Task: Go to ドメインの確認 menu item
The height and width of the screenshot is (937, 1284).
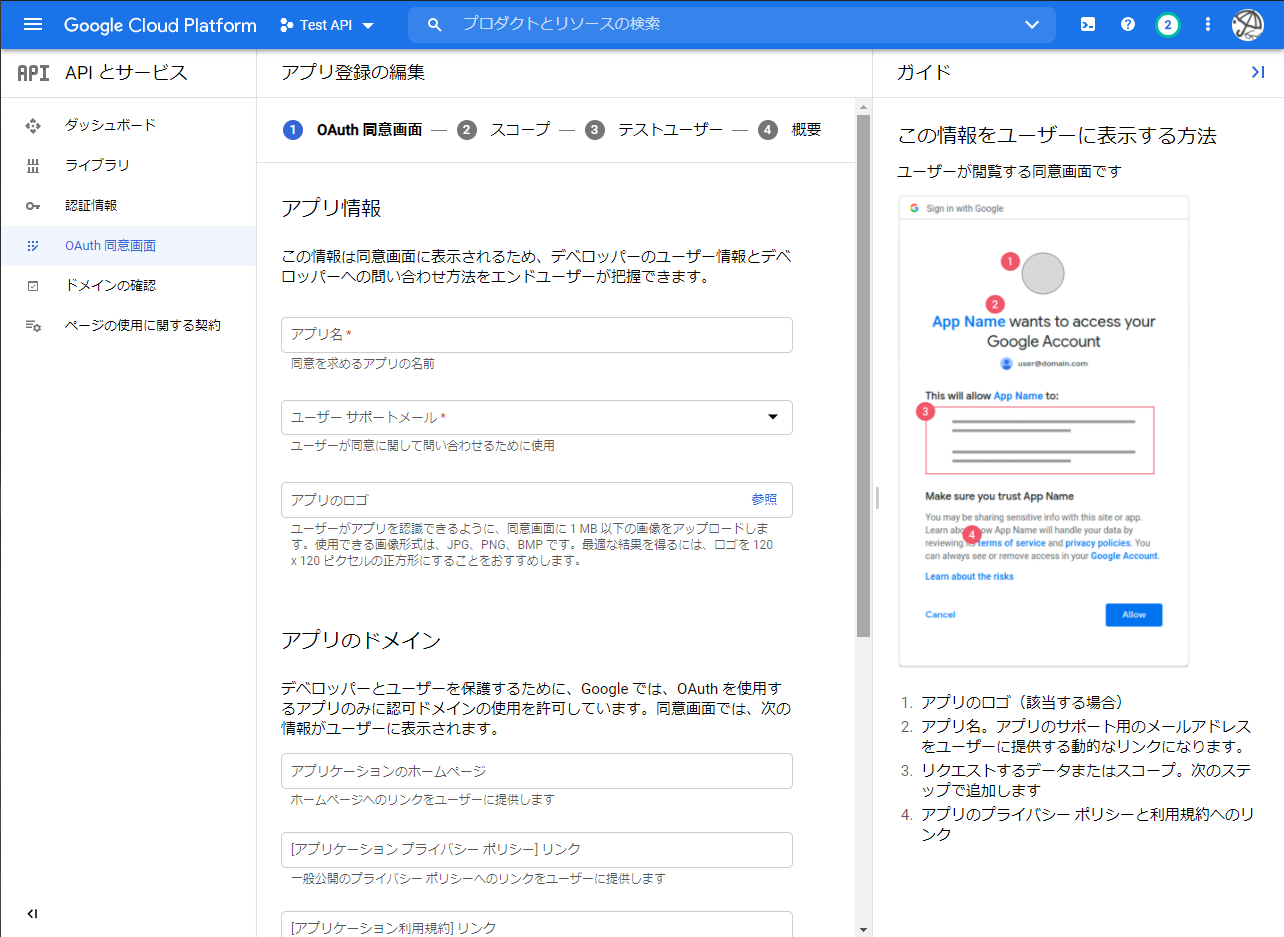Action: tap(128, 285)
